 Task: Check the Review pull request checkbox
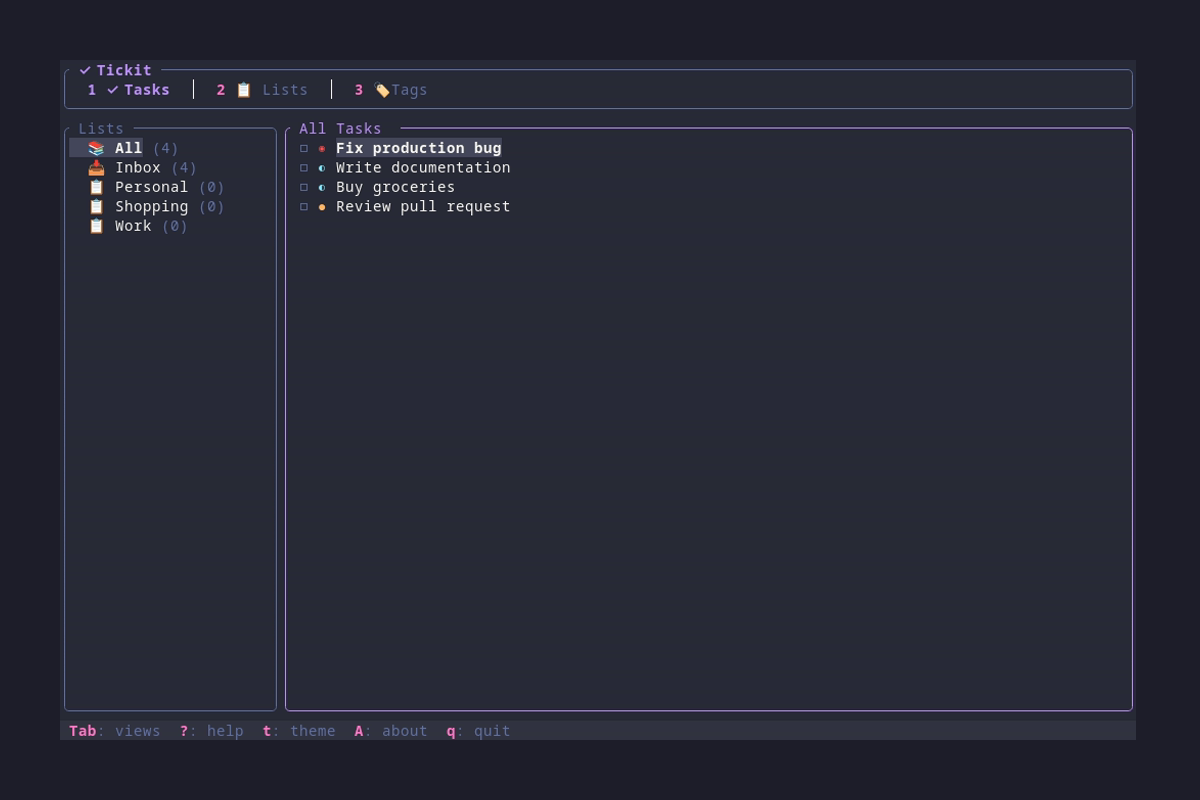click(x=304, y=206)
